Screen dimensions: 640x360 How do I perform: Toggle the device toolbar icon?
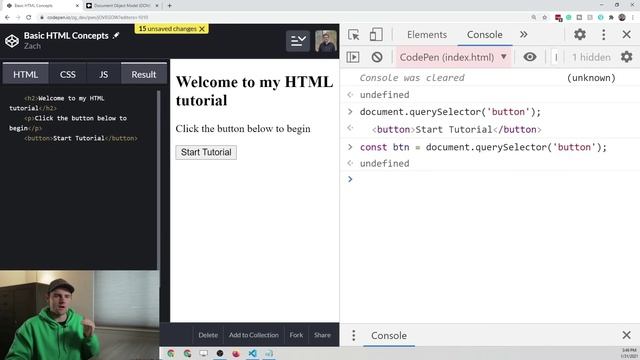point(376,35)
